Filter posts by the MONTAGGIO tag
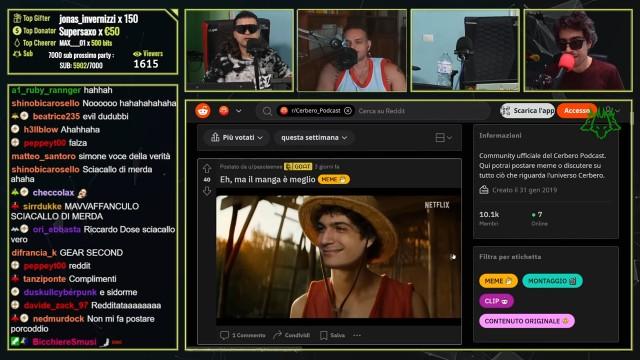 pos(552,281)
